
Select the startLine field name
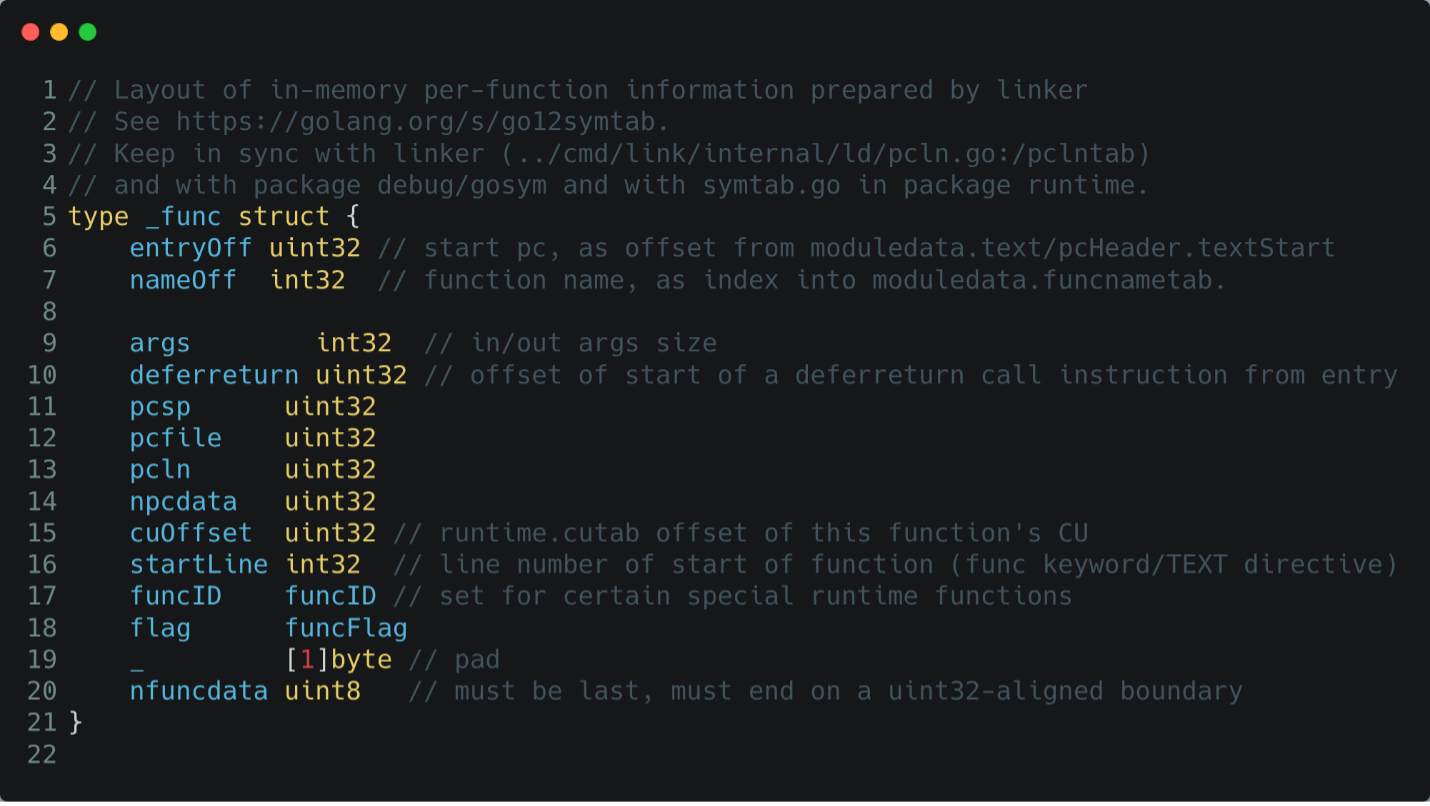(198, 565)
